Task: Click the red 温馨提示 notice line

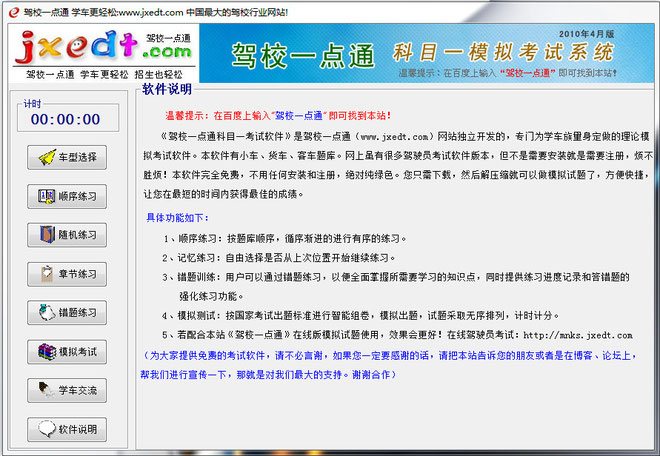Action: (278, 115)
